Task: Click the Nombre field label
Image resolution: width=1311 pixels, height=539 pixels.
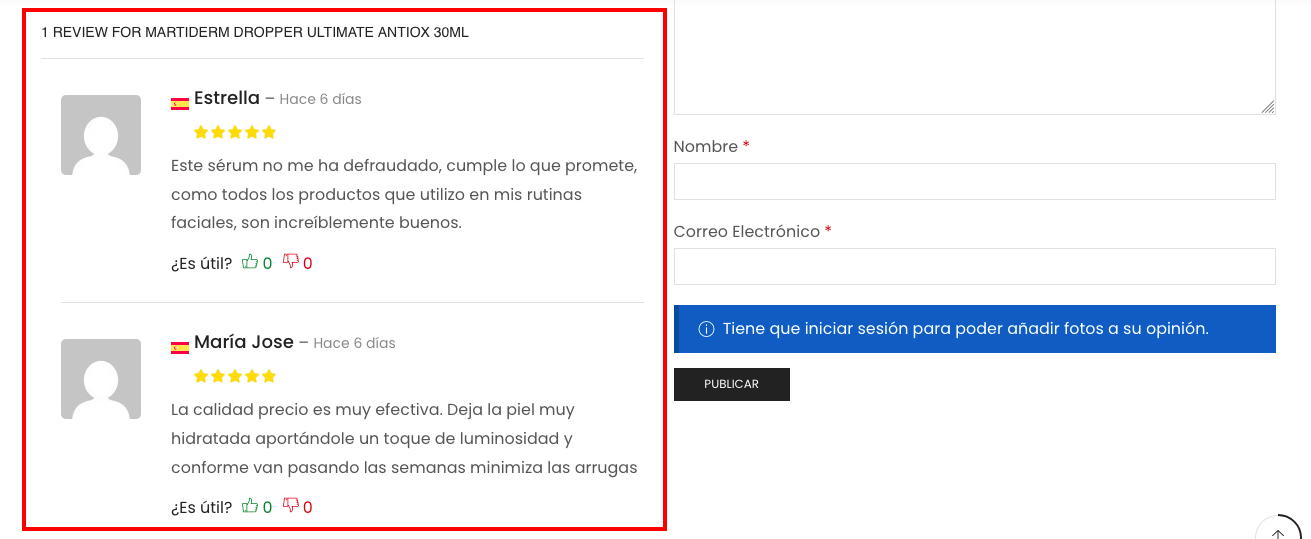Action: pos(706,147)
